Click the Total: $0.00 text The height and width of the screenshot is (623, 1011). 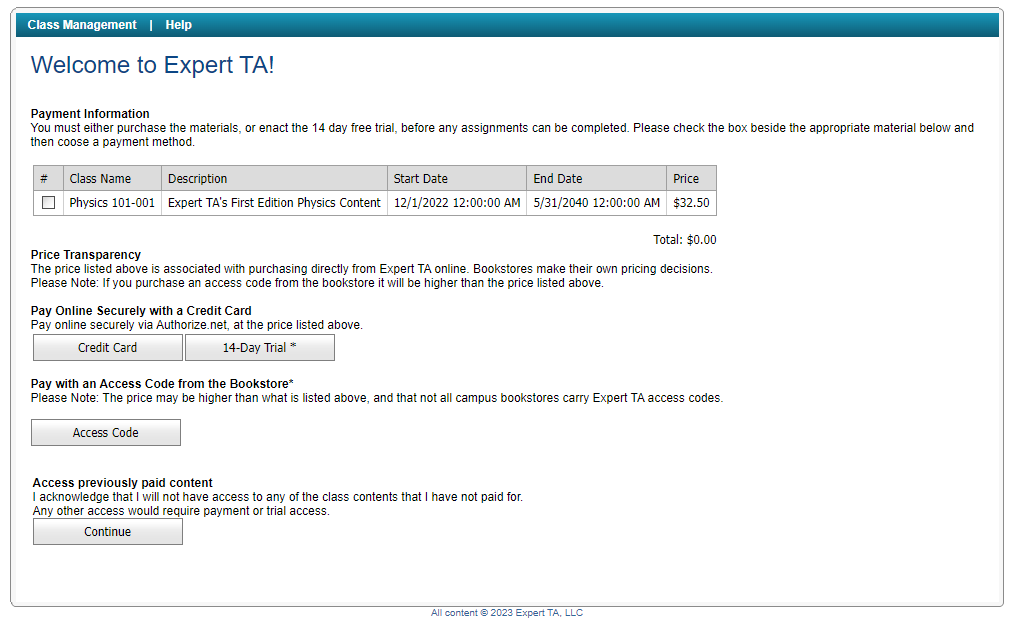pyautogui.click(x=685, y=240)
